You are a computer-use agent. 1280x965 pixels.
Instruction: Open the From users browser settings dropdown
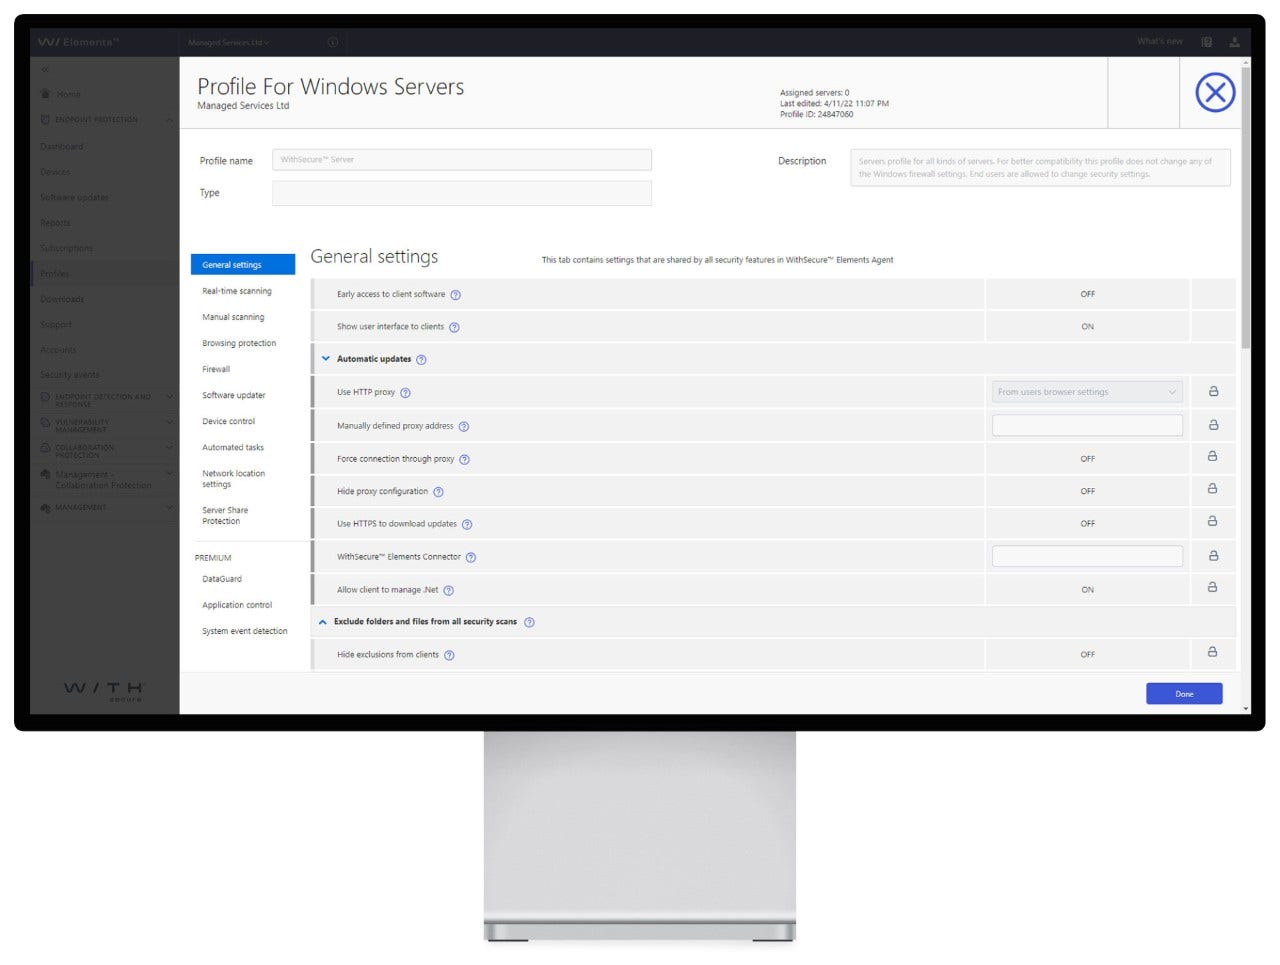(x=1087, y=391)
